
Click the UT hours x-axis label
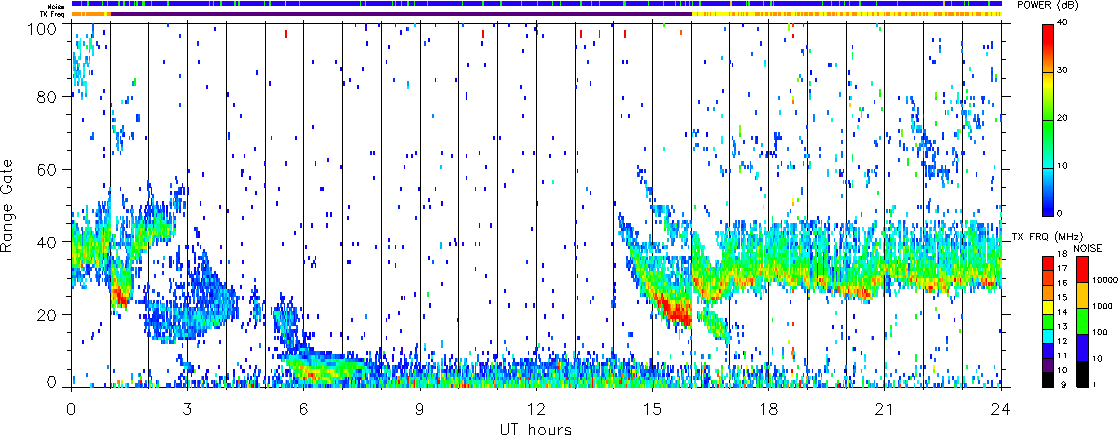tap(536, 428)
